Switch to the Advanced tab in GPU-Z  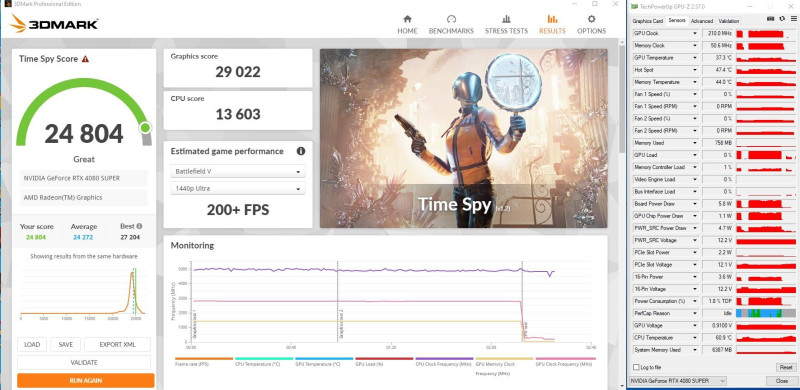pos(702,21)
